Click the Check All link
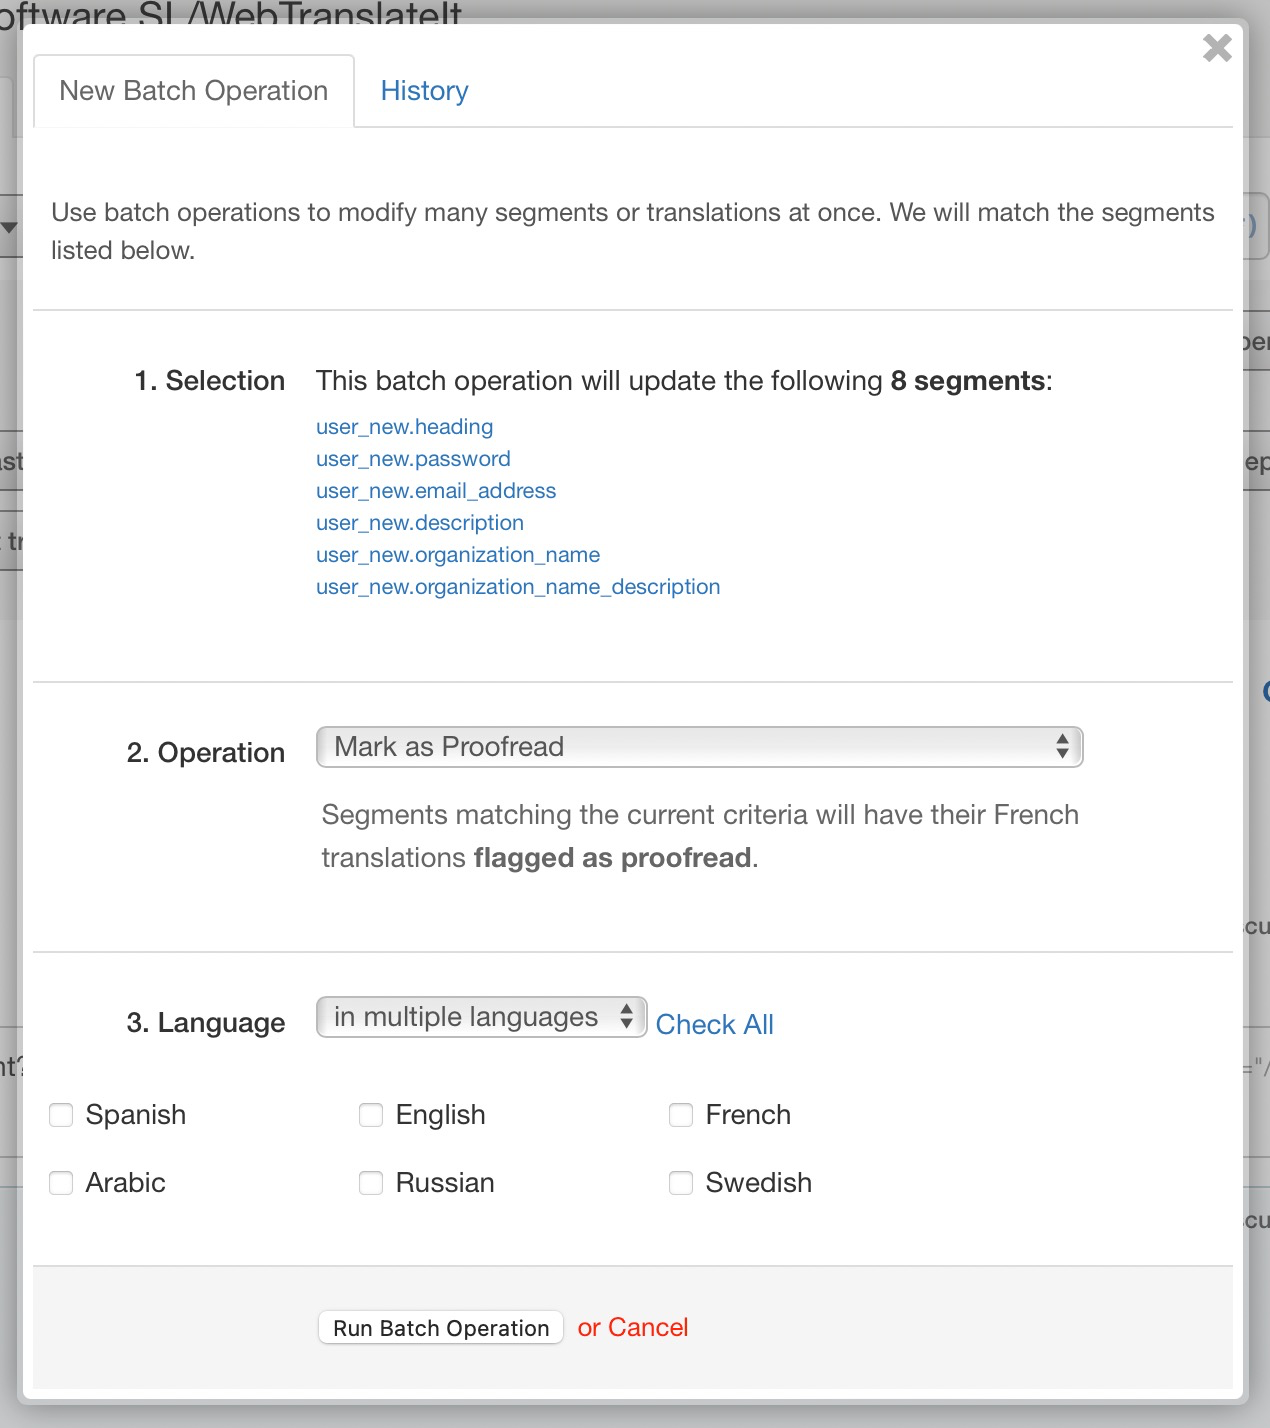 point(714,1025)
